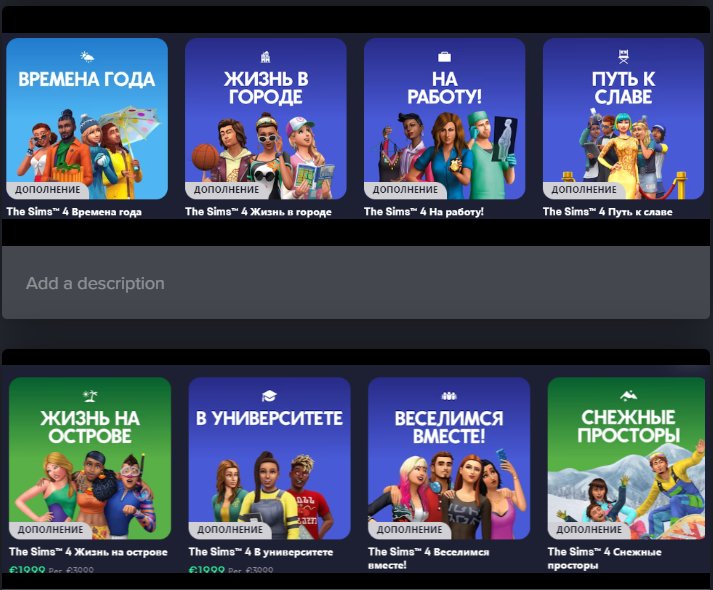Focus the 'Add a description' text field
713x590 pixels.
click(355, 284)
